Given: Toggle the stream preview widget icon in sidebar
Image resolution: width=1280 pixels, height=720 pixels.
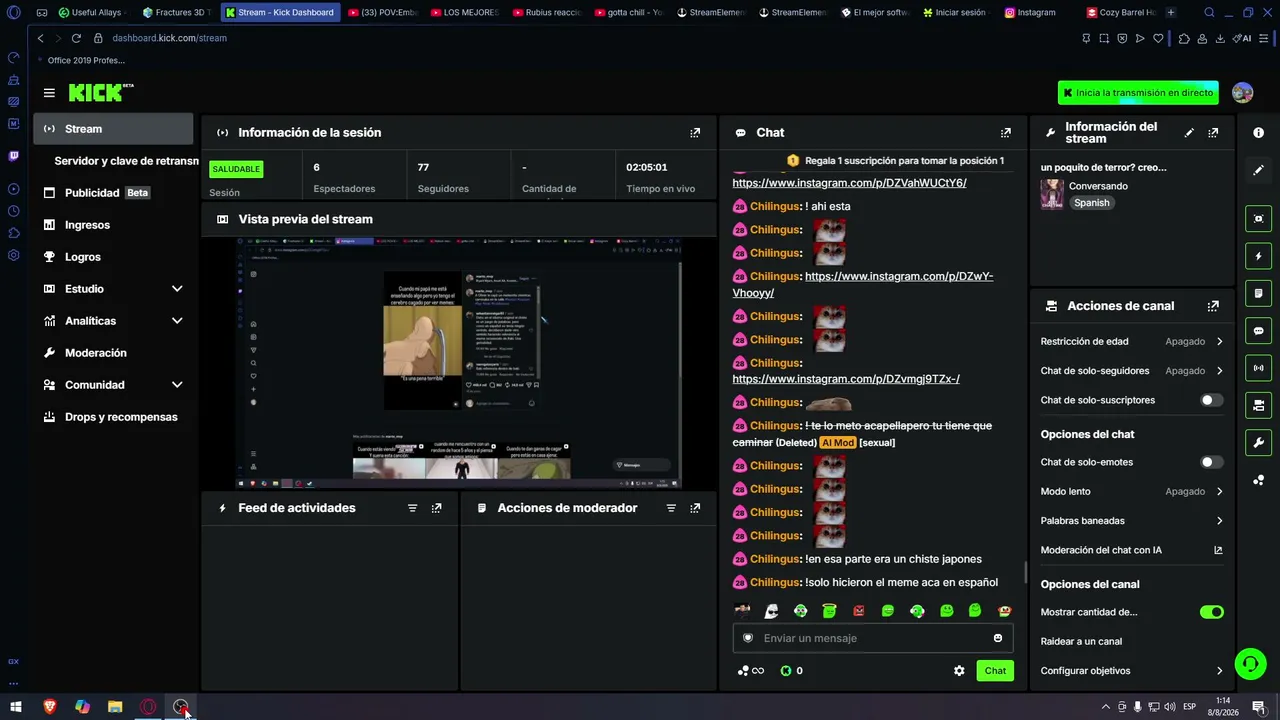Looking at the screenshot, I should point(1258,219).
